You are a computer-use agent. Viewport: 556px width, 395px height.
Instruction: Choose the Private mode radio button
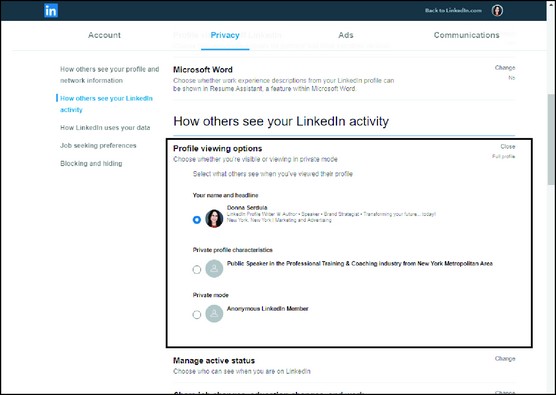tap(197, 315)
